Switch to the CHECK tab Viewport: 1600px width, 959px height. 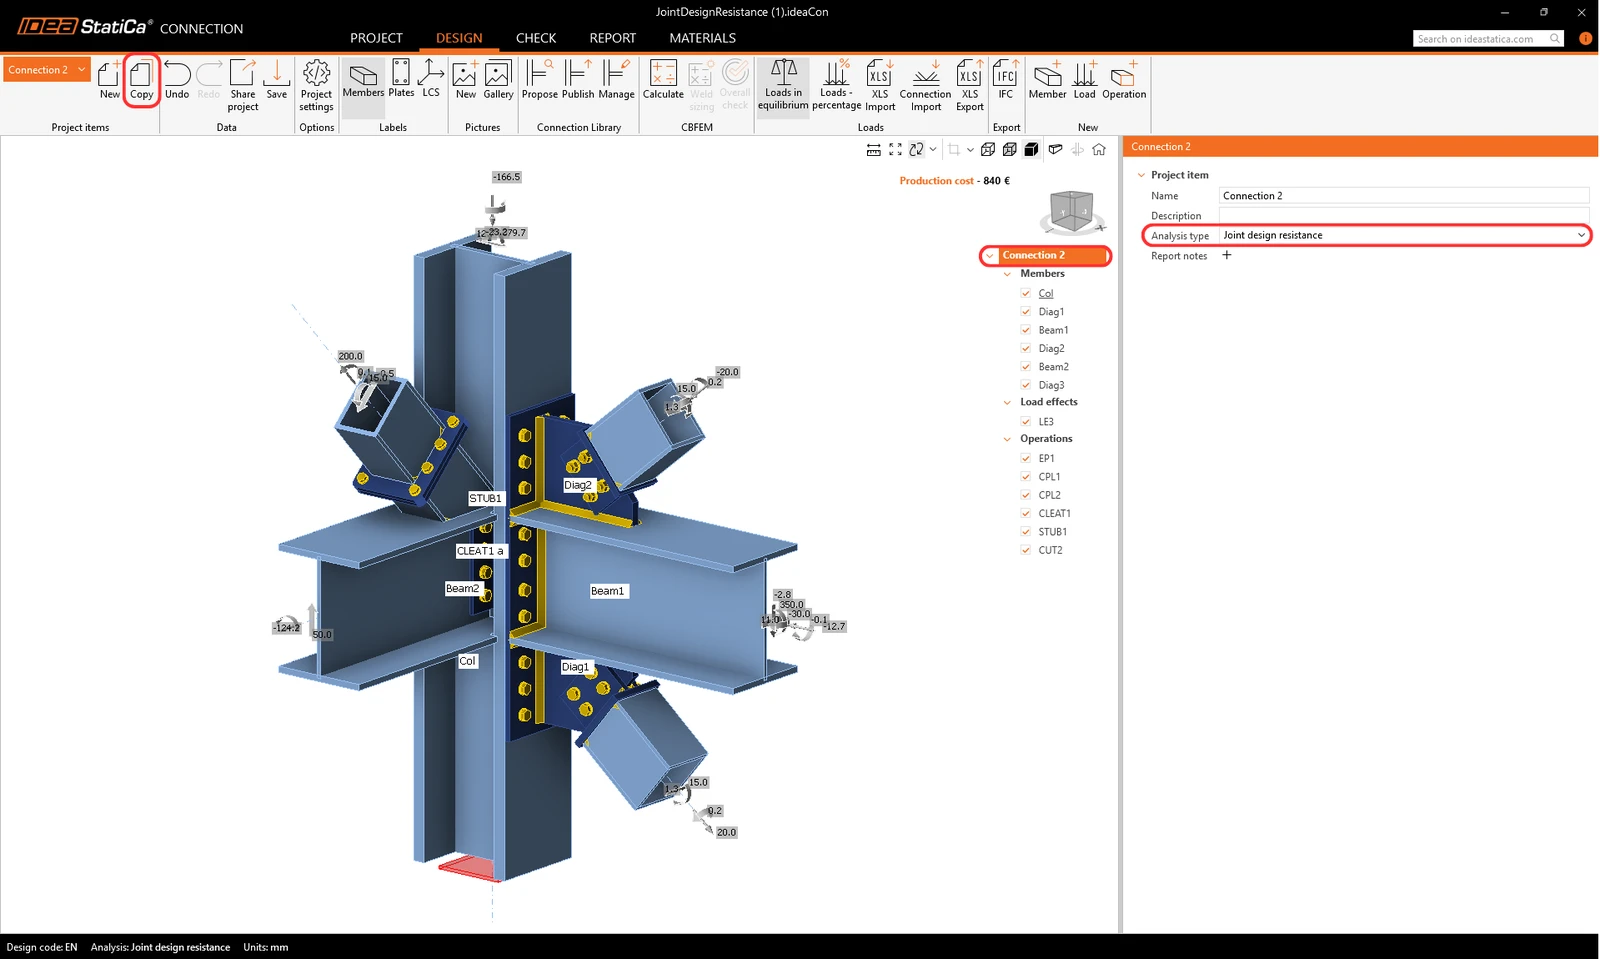tap(536, 38)
